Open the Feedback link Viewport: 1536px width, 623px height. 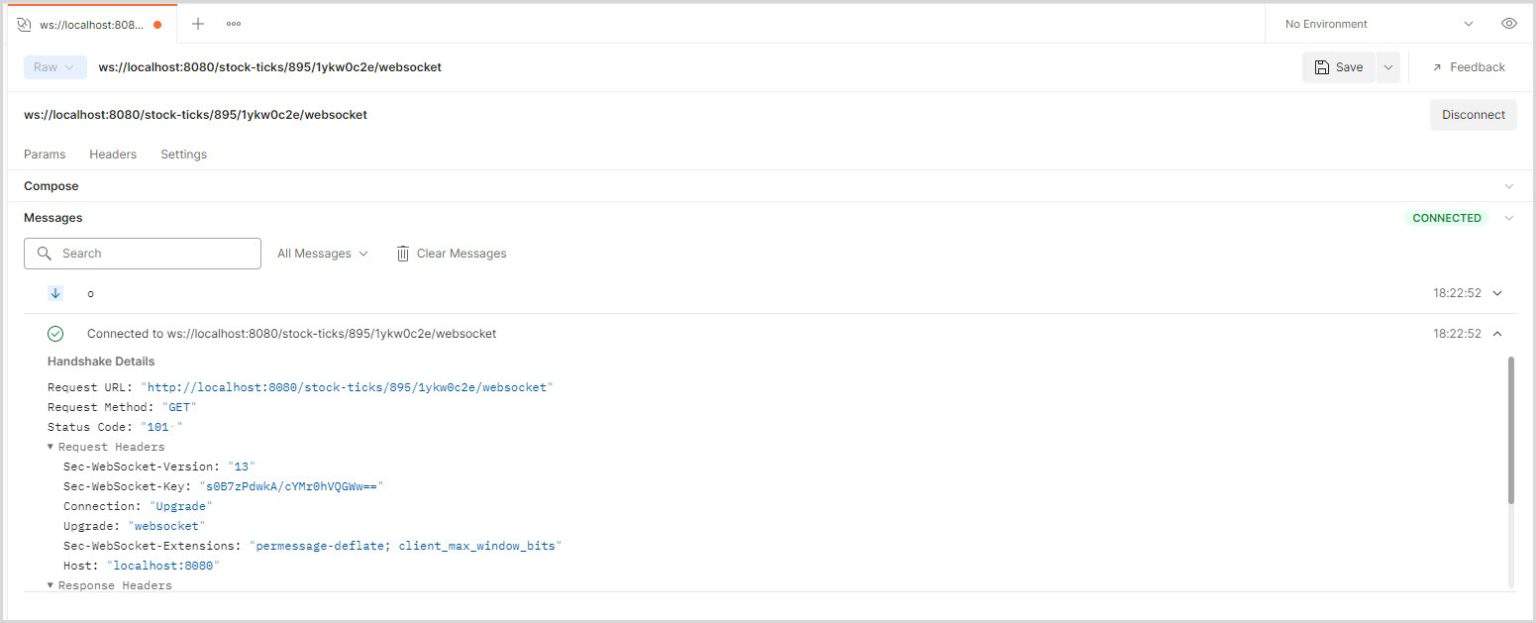pos(1468,67)
